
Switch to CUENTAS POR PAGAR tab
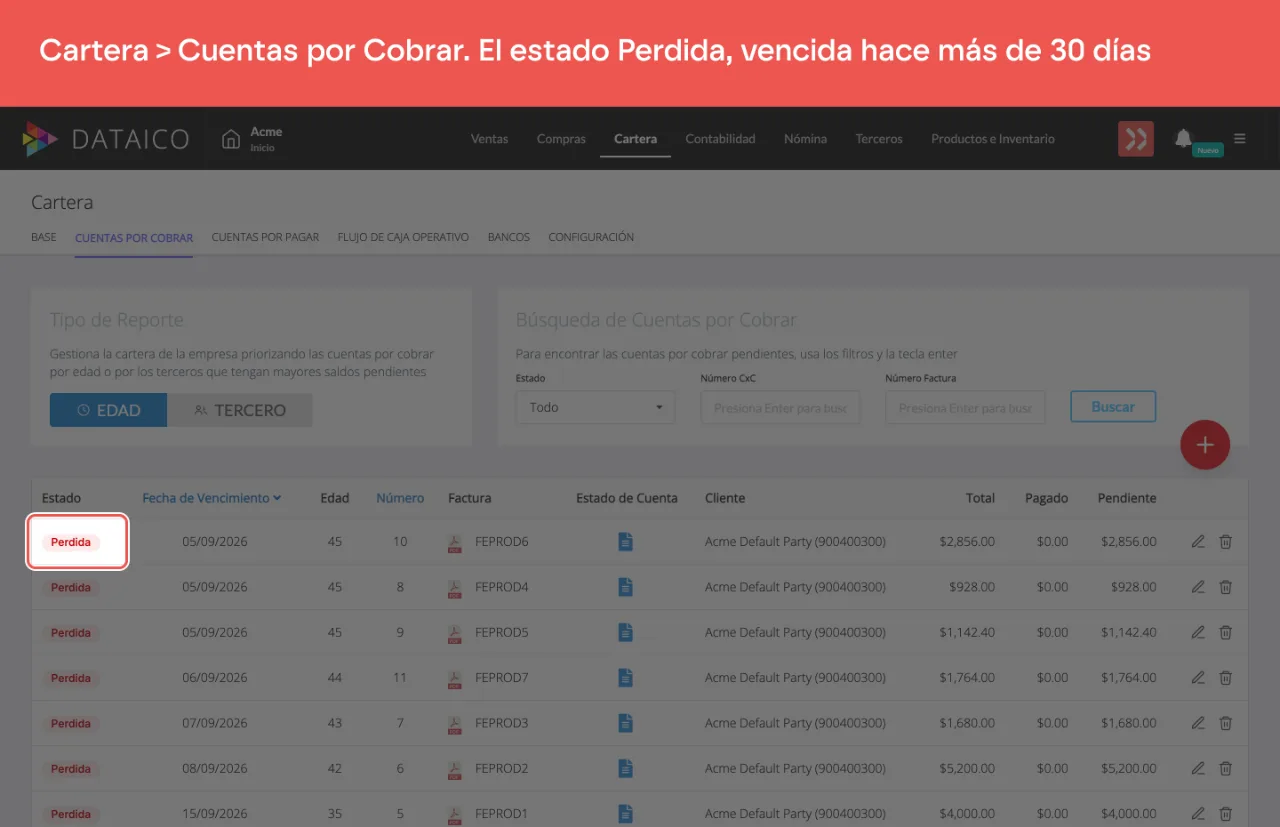pyautogui.click(x=265, y=238)
